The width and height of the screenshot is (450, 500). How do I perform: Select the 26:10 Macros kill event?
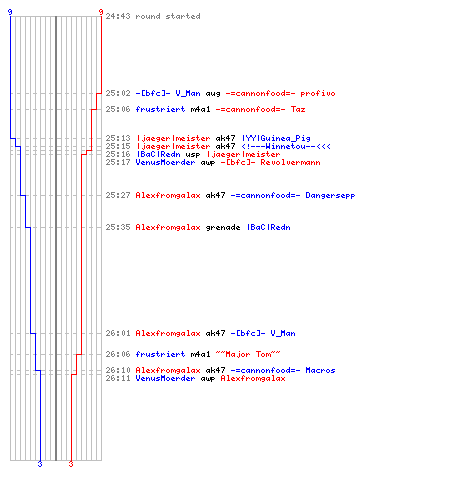pos(220,370)
